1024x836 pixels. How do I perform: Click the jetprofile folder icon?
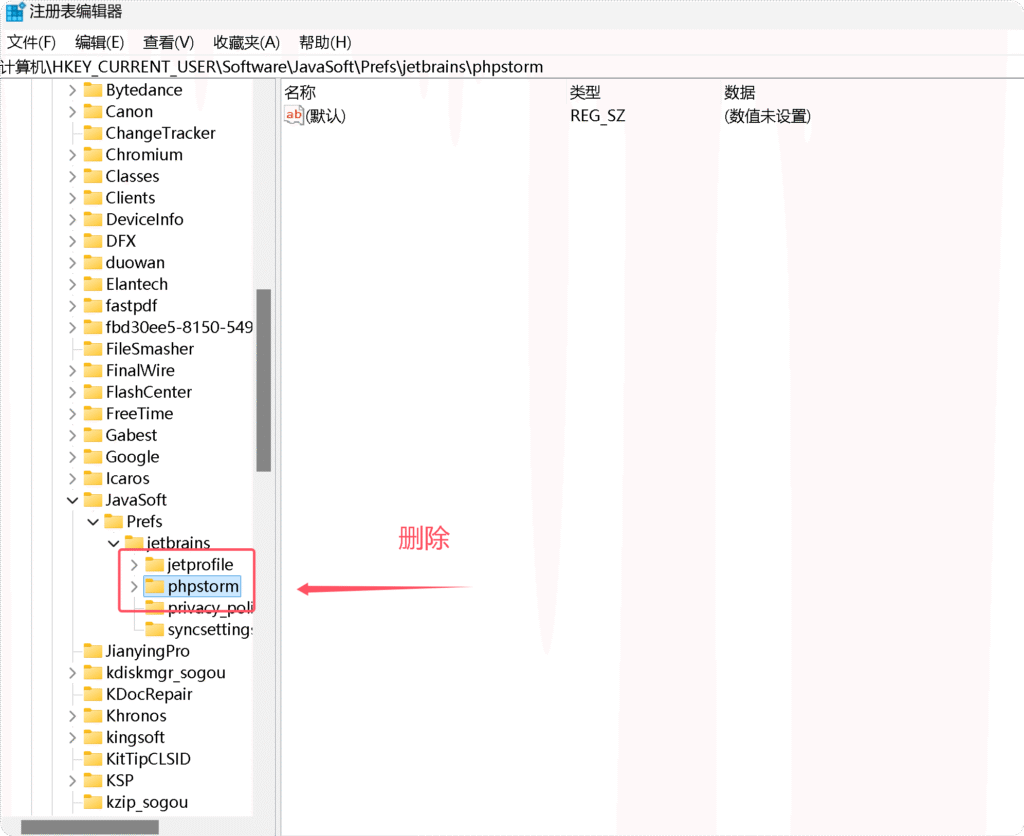[x=155, y=564]
